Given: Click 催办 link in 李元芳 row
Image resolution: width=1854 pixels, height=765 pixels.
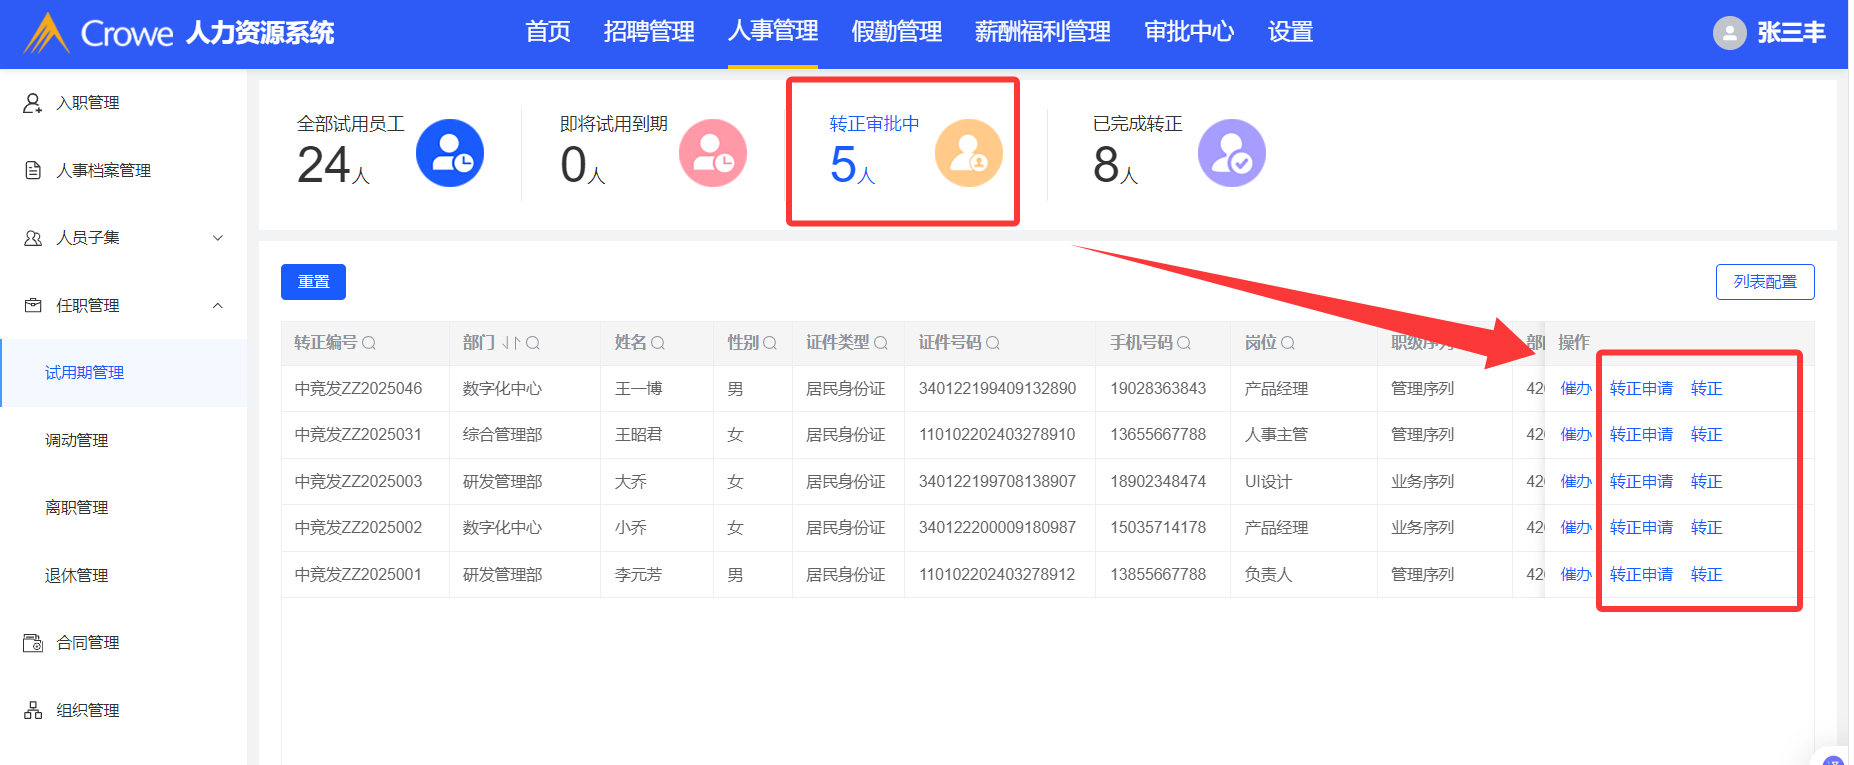Looking at the screenshot, I should (x=1575, y=575).
